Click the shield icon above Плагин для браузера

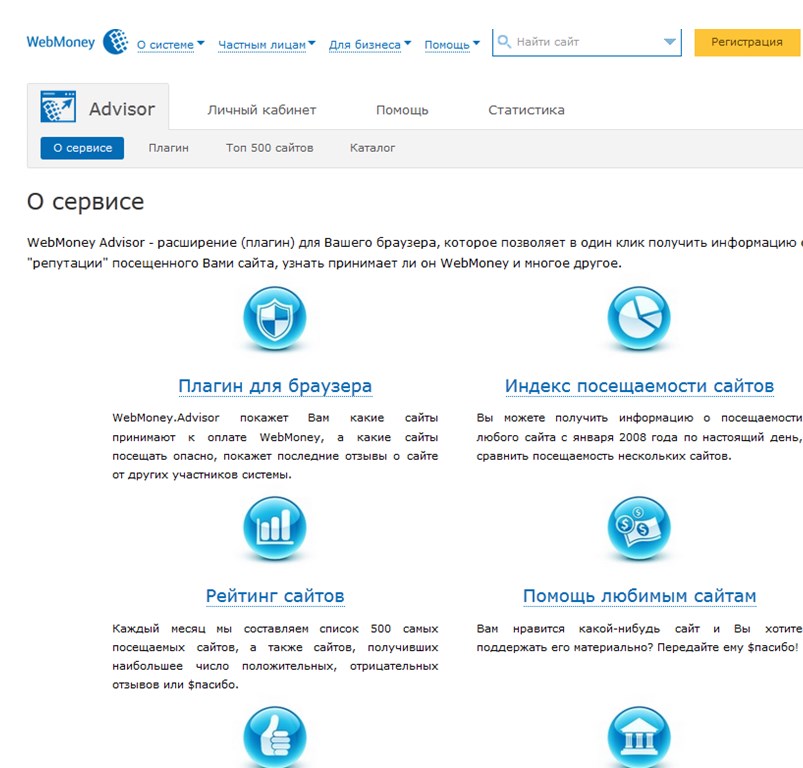(274, 318)
